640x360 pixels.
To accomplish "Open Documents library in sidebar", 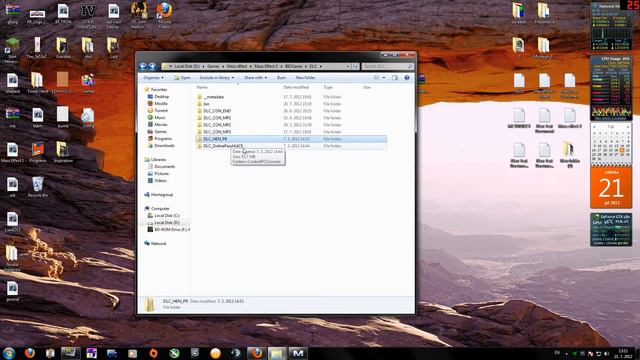I will click(164, 167).
